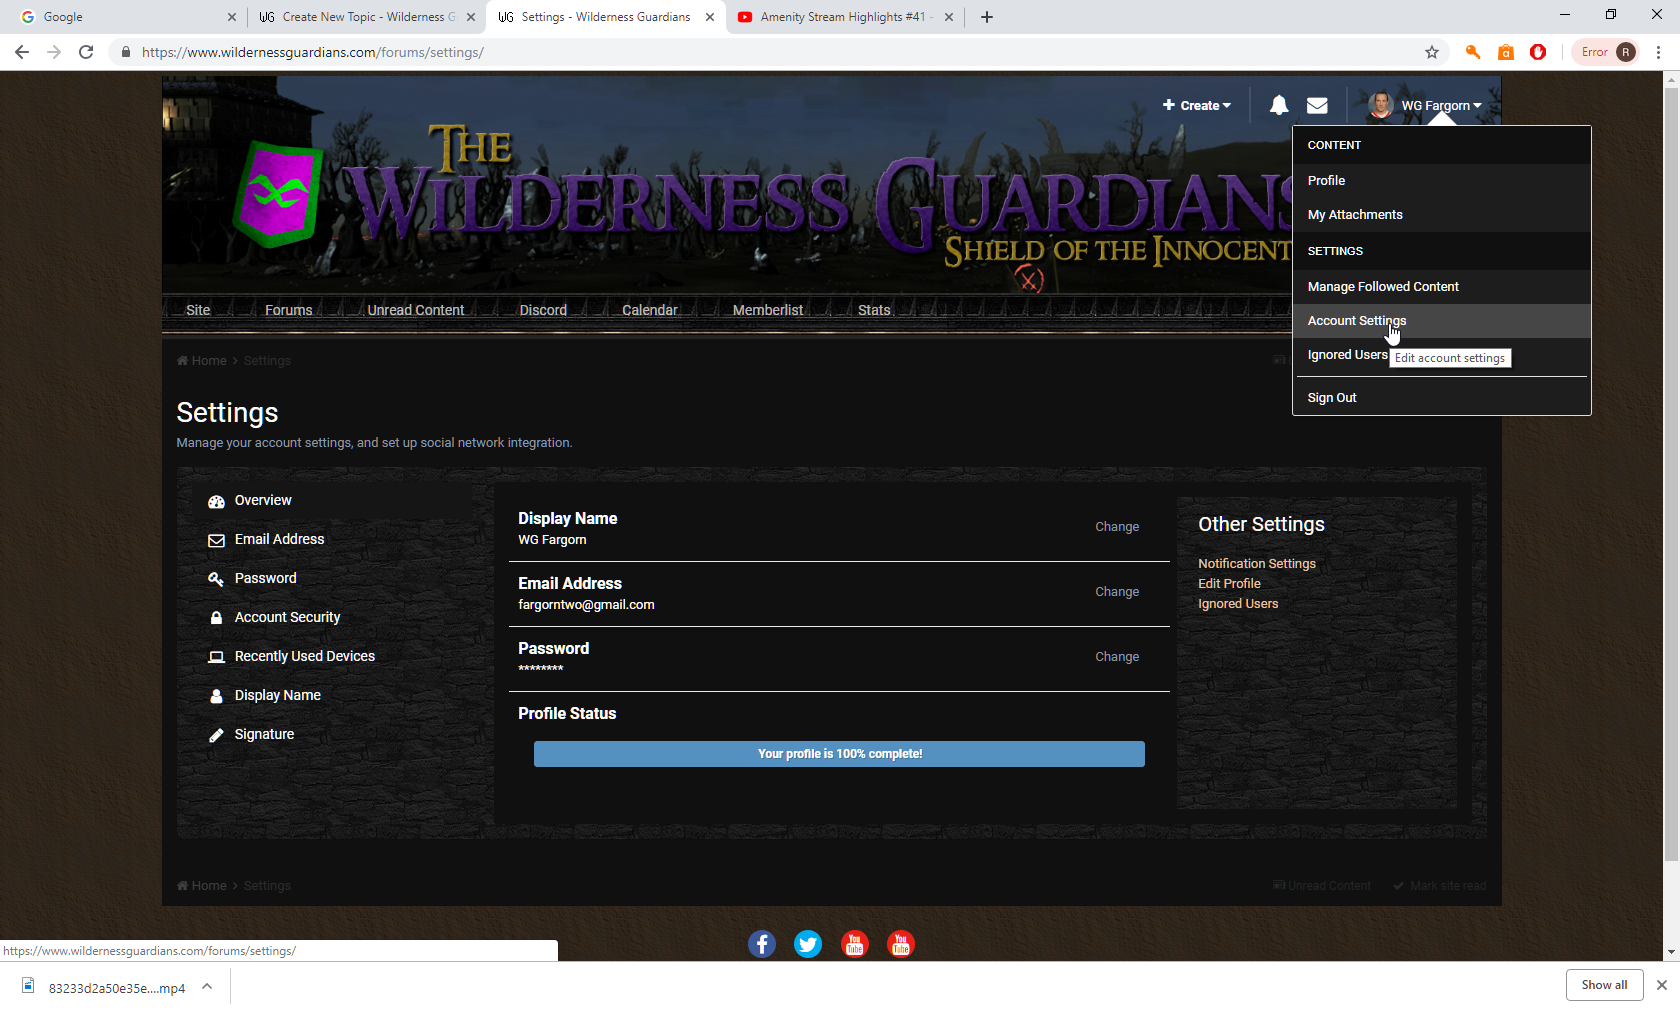Open the messages envelope icon

pos(1317,105)
